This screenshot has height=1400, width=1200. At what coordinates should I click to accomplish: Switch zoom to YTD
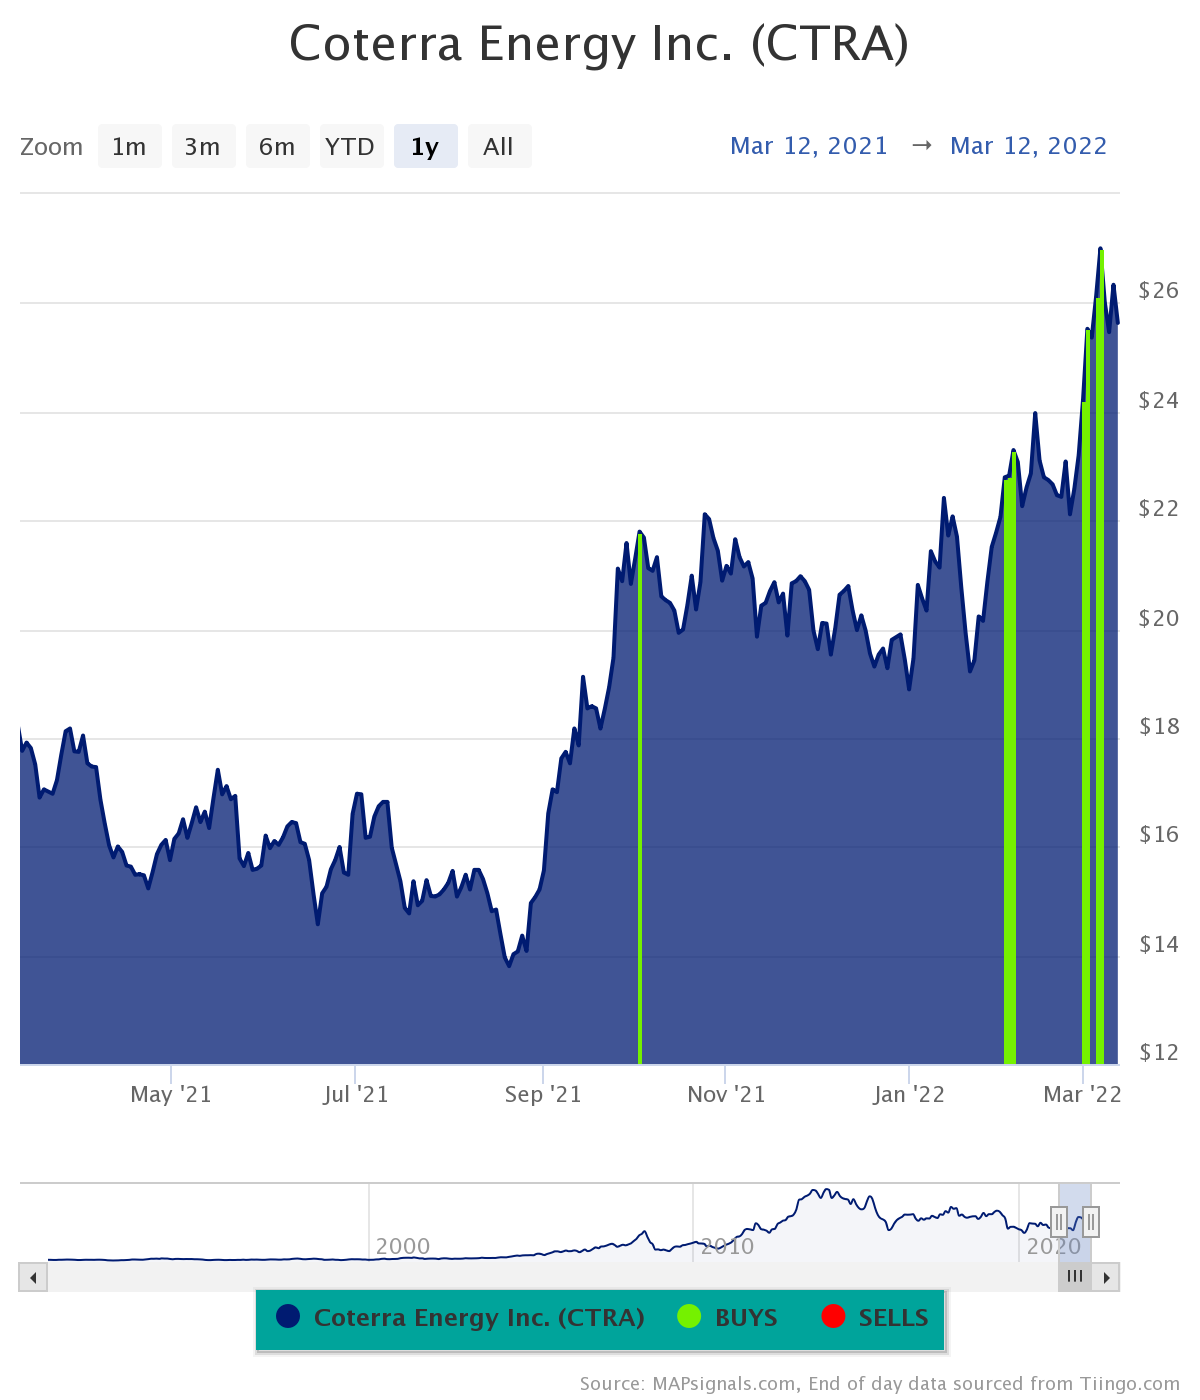click(x=351, y=146)
